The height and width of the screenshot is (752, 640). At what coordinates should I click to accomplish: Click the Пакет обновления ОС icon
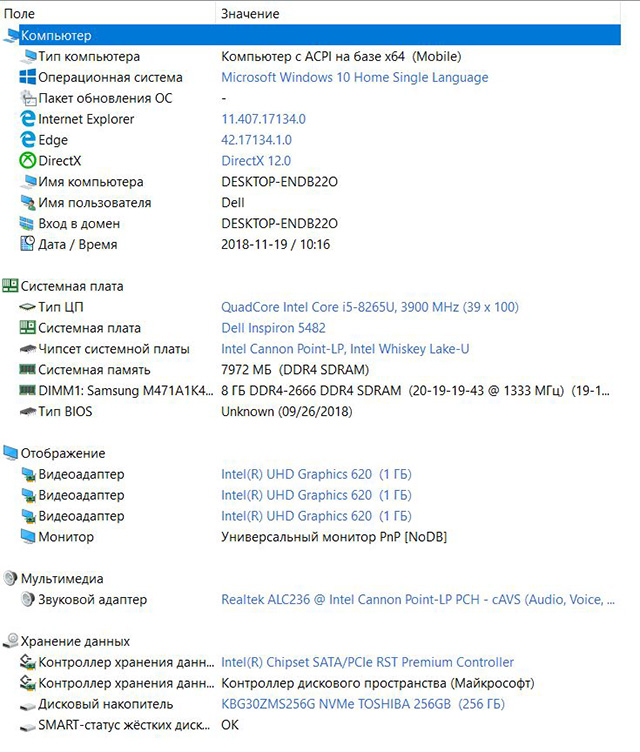tap(28, 98)
